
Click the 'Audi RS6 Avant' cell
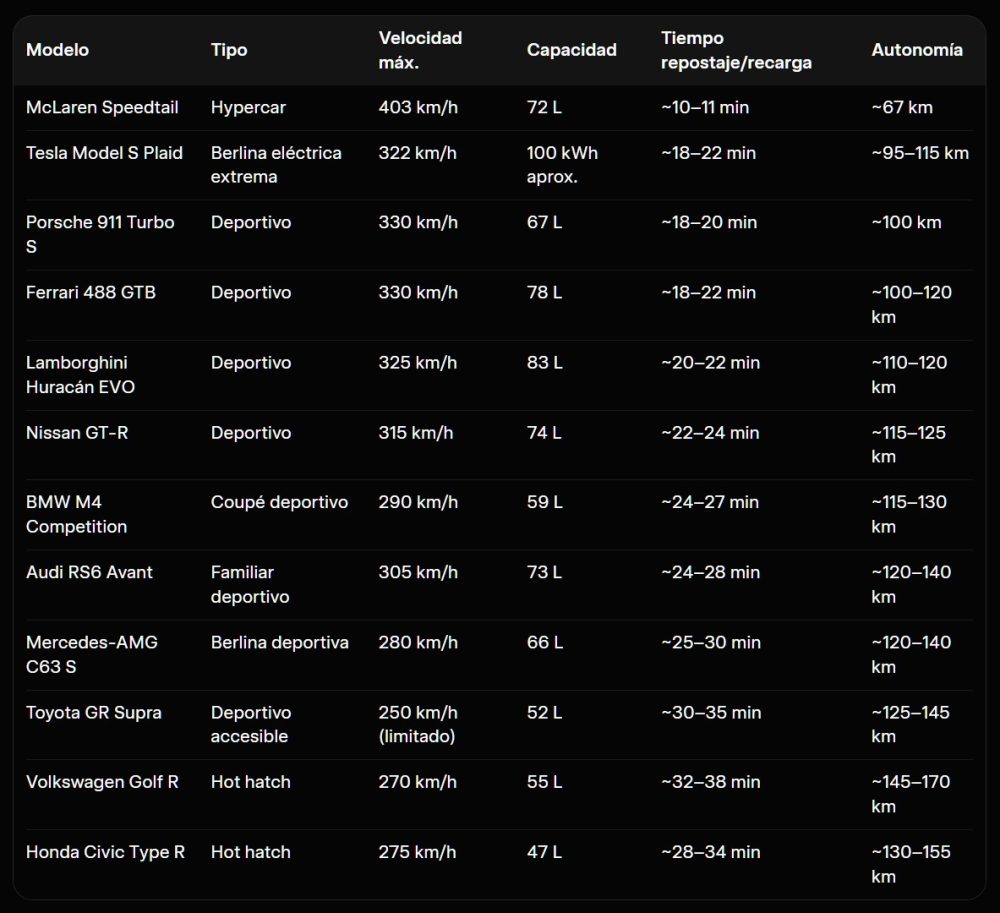(89, 573)
